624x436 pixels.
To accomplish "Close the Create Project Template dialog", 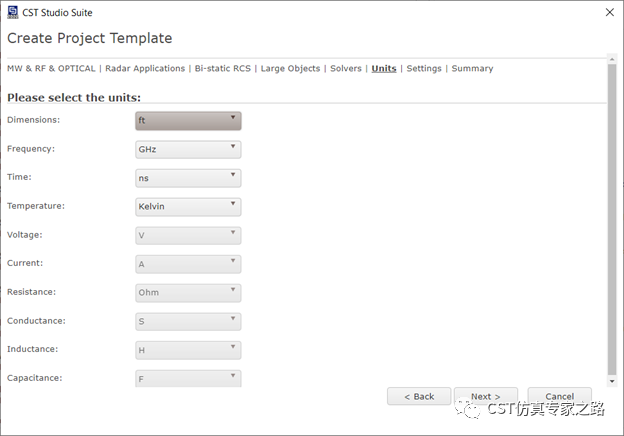I will pos(610,12).
